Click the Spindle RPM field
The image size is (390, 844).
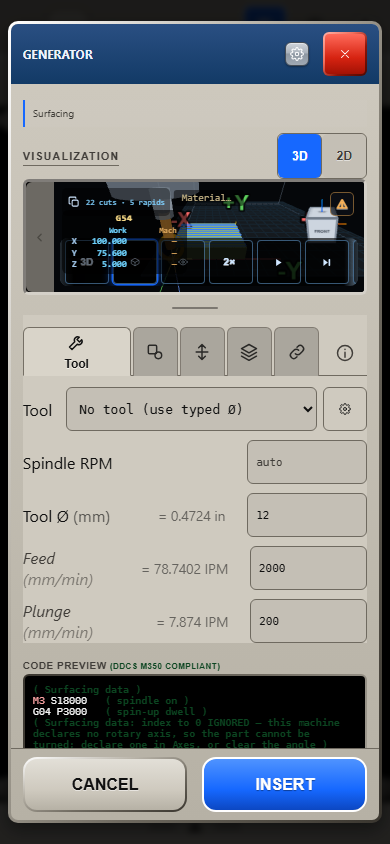pos(307,462)
